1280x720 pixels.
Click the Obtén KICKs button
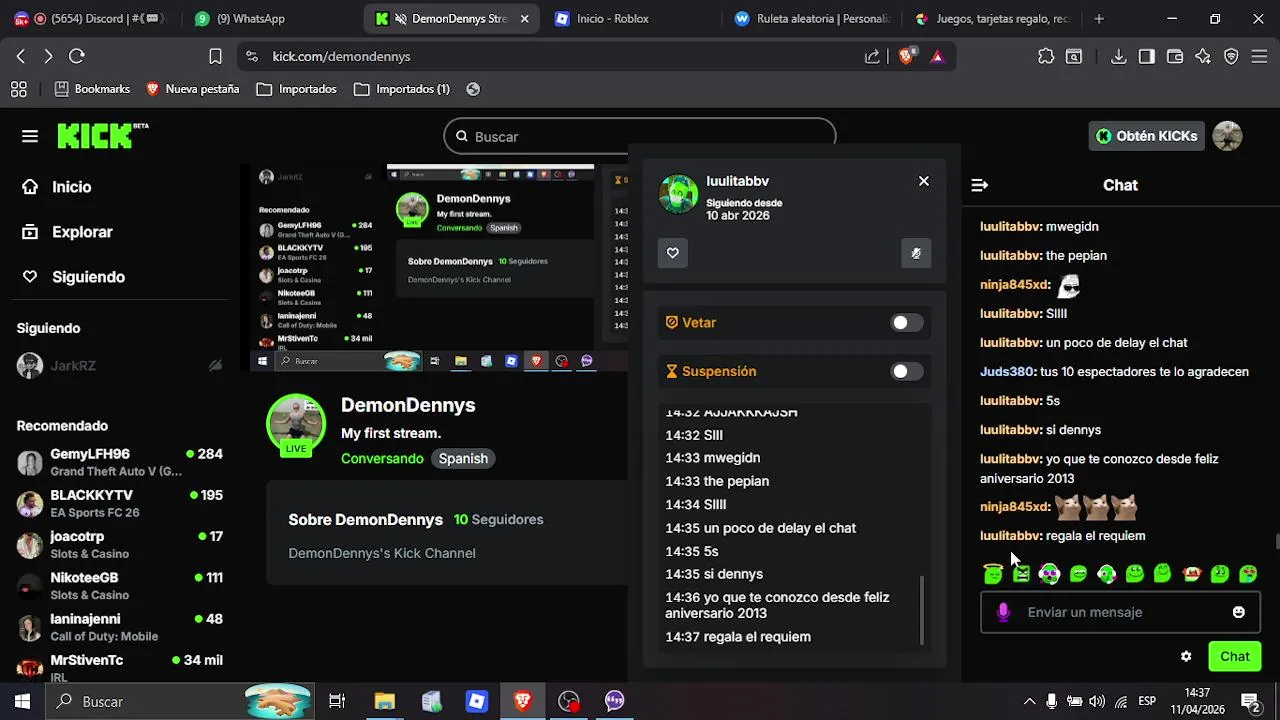pyautogui.click(x=1146, y=136)
